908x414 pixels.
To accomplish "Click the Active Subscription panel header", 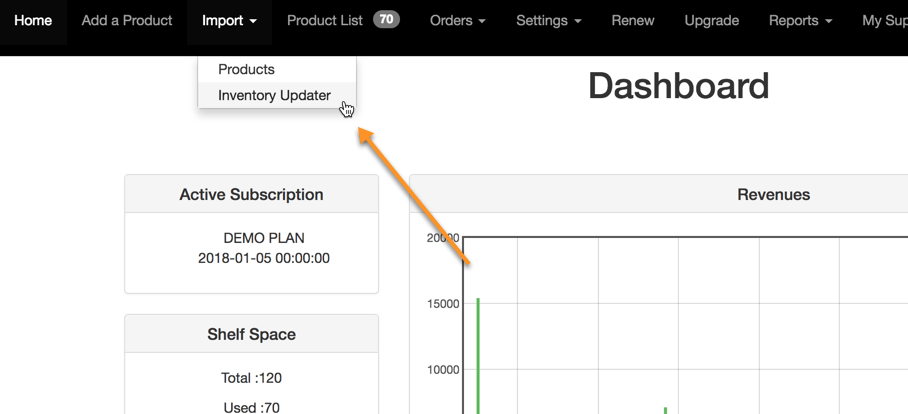I will click(x=251, y=195).
